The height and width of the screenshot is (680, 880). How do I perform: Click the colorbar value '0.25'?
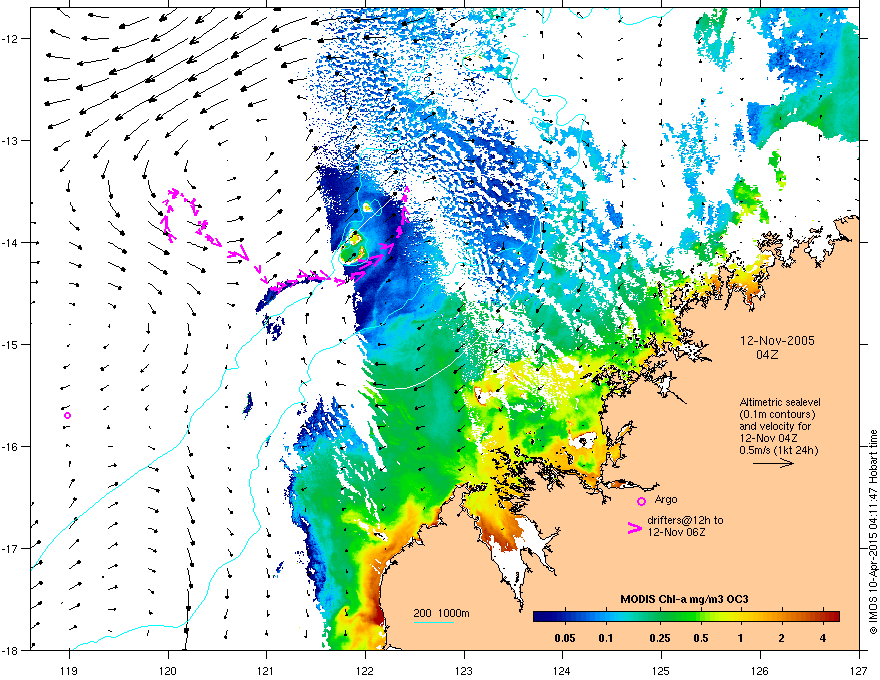660,638
